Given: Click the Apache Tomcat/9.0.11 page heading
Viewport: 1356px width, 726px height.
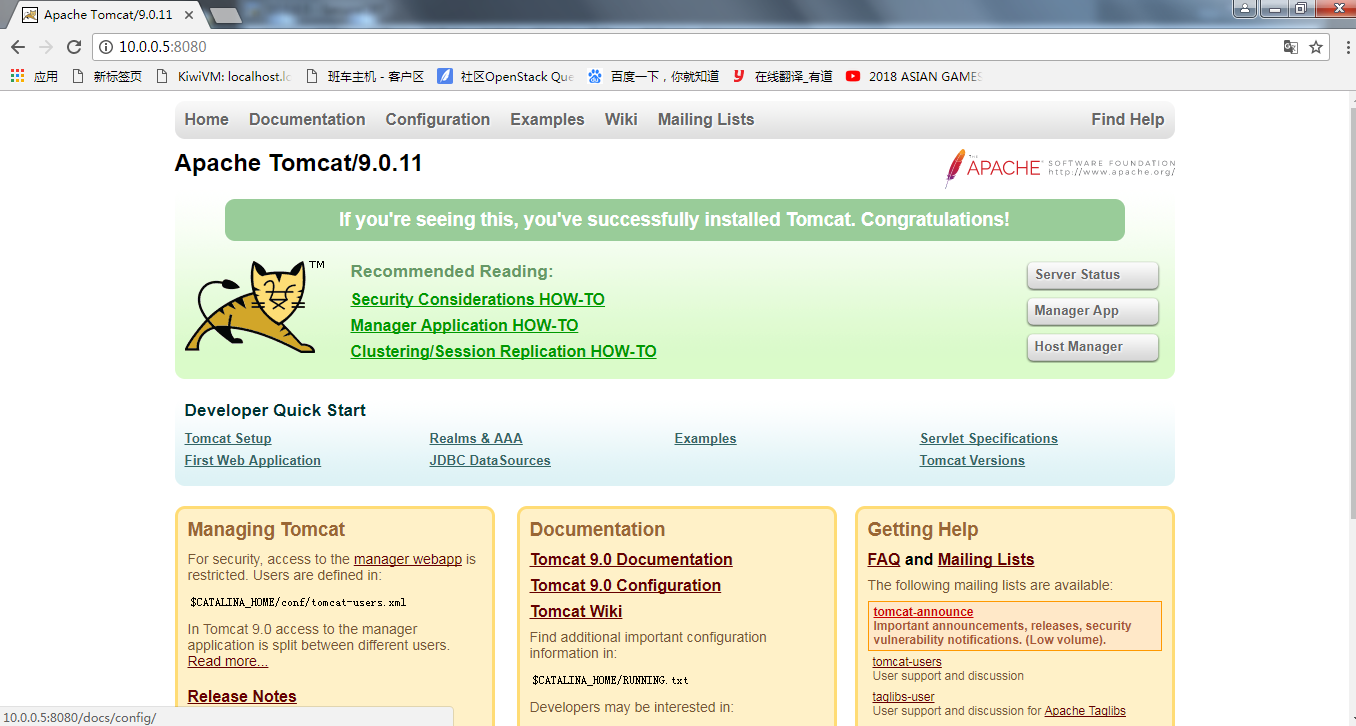Looking at the screenshot, I should pyautogui.click(x=298, y=163).
